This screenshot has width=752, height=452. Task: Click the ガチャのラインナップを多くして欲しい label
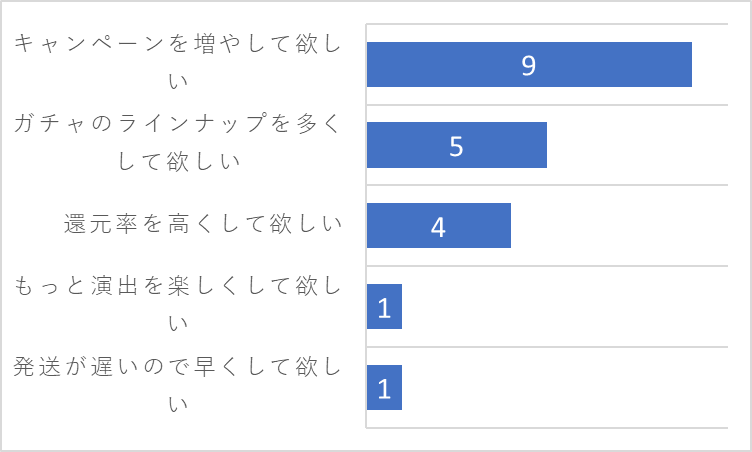(177, 142)
